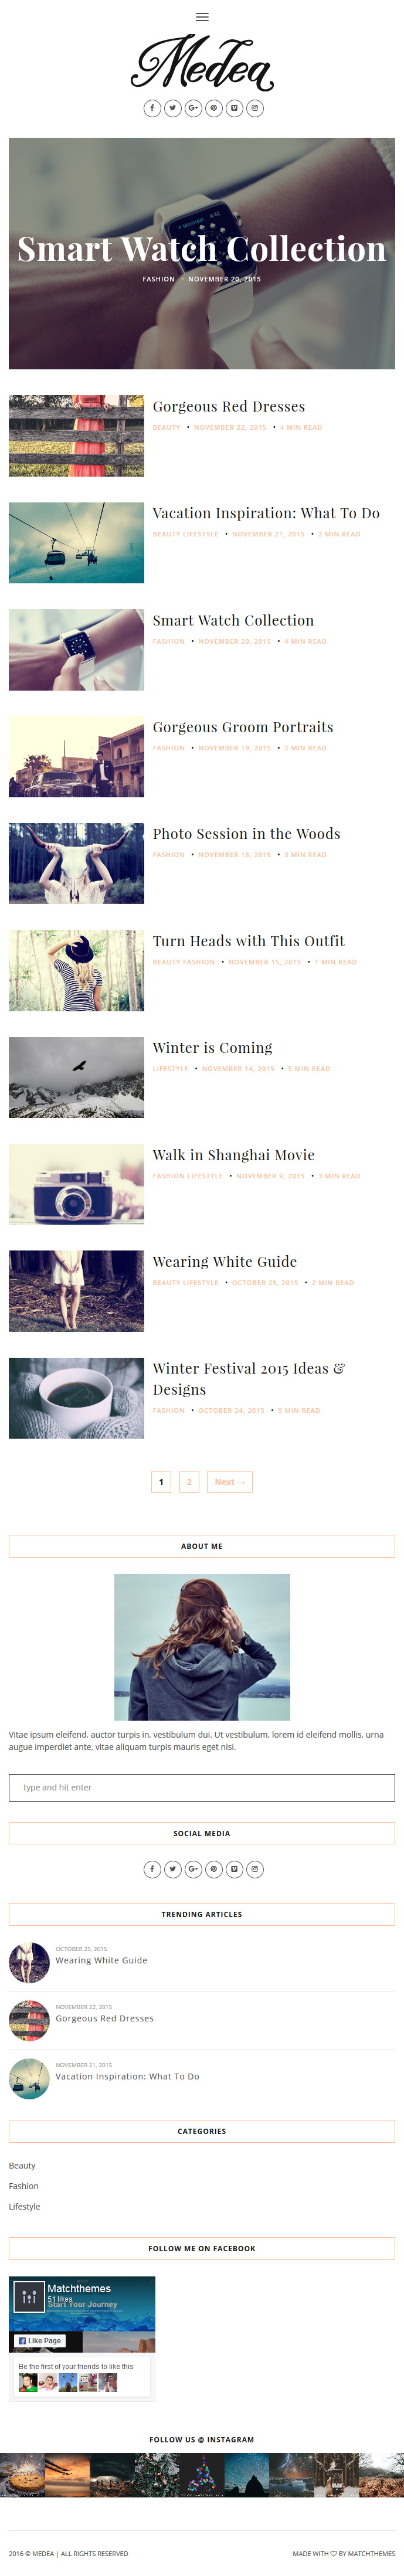This screenshot has height=2576, width=404.
Task: Click the Medea script logo
Action: (202, 63)
